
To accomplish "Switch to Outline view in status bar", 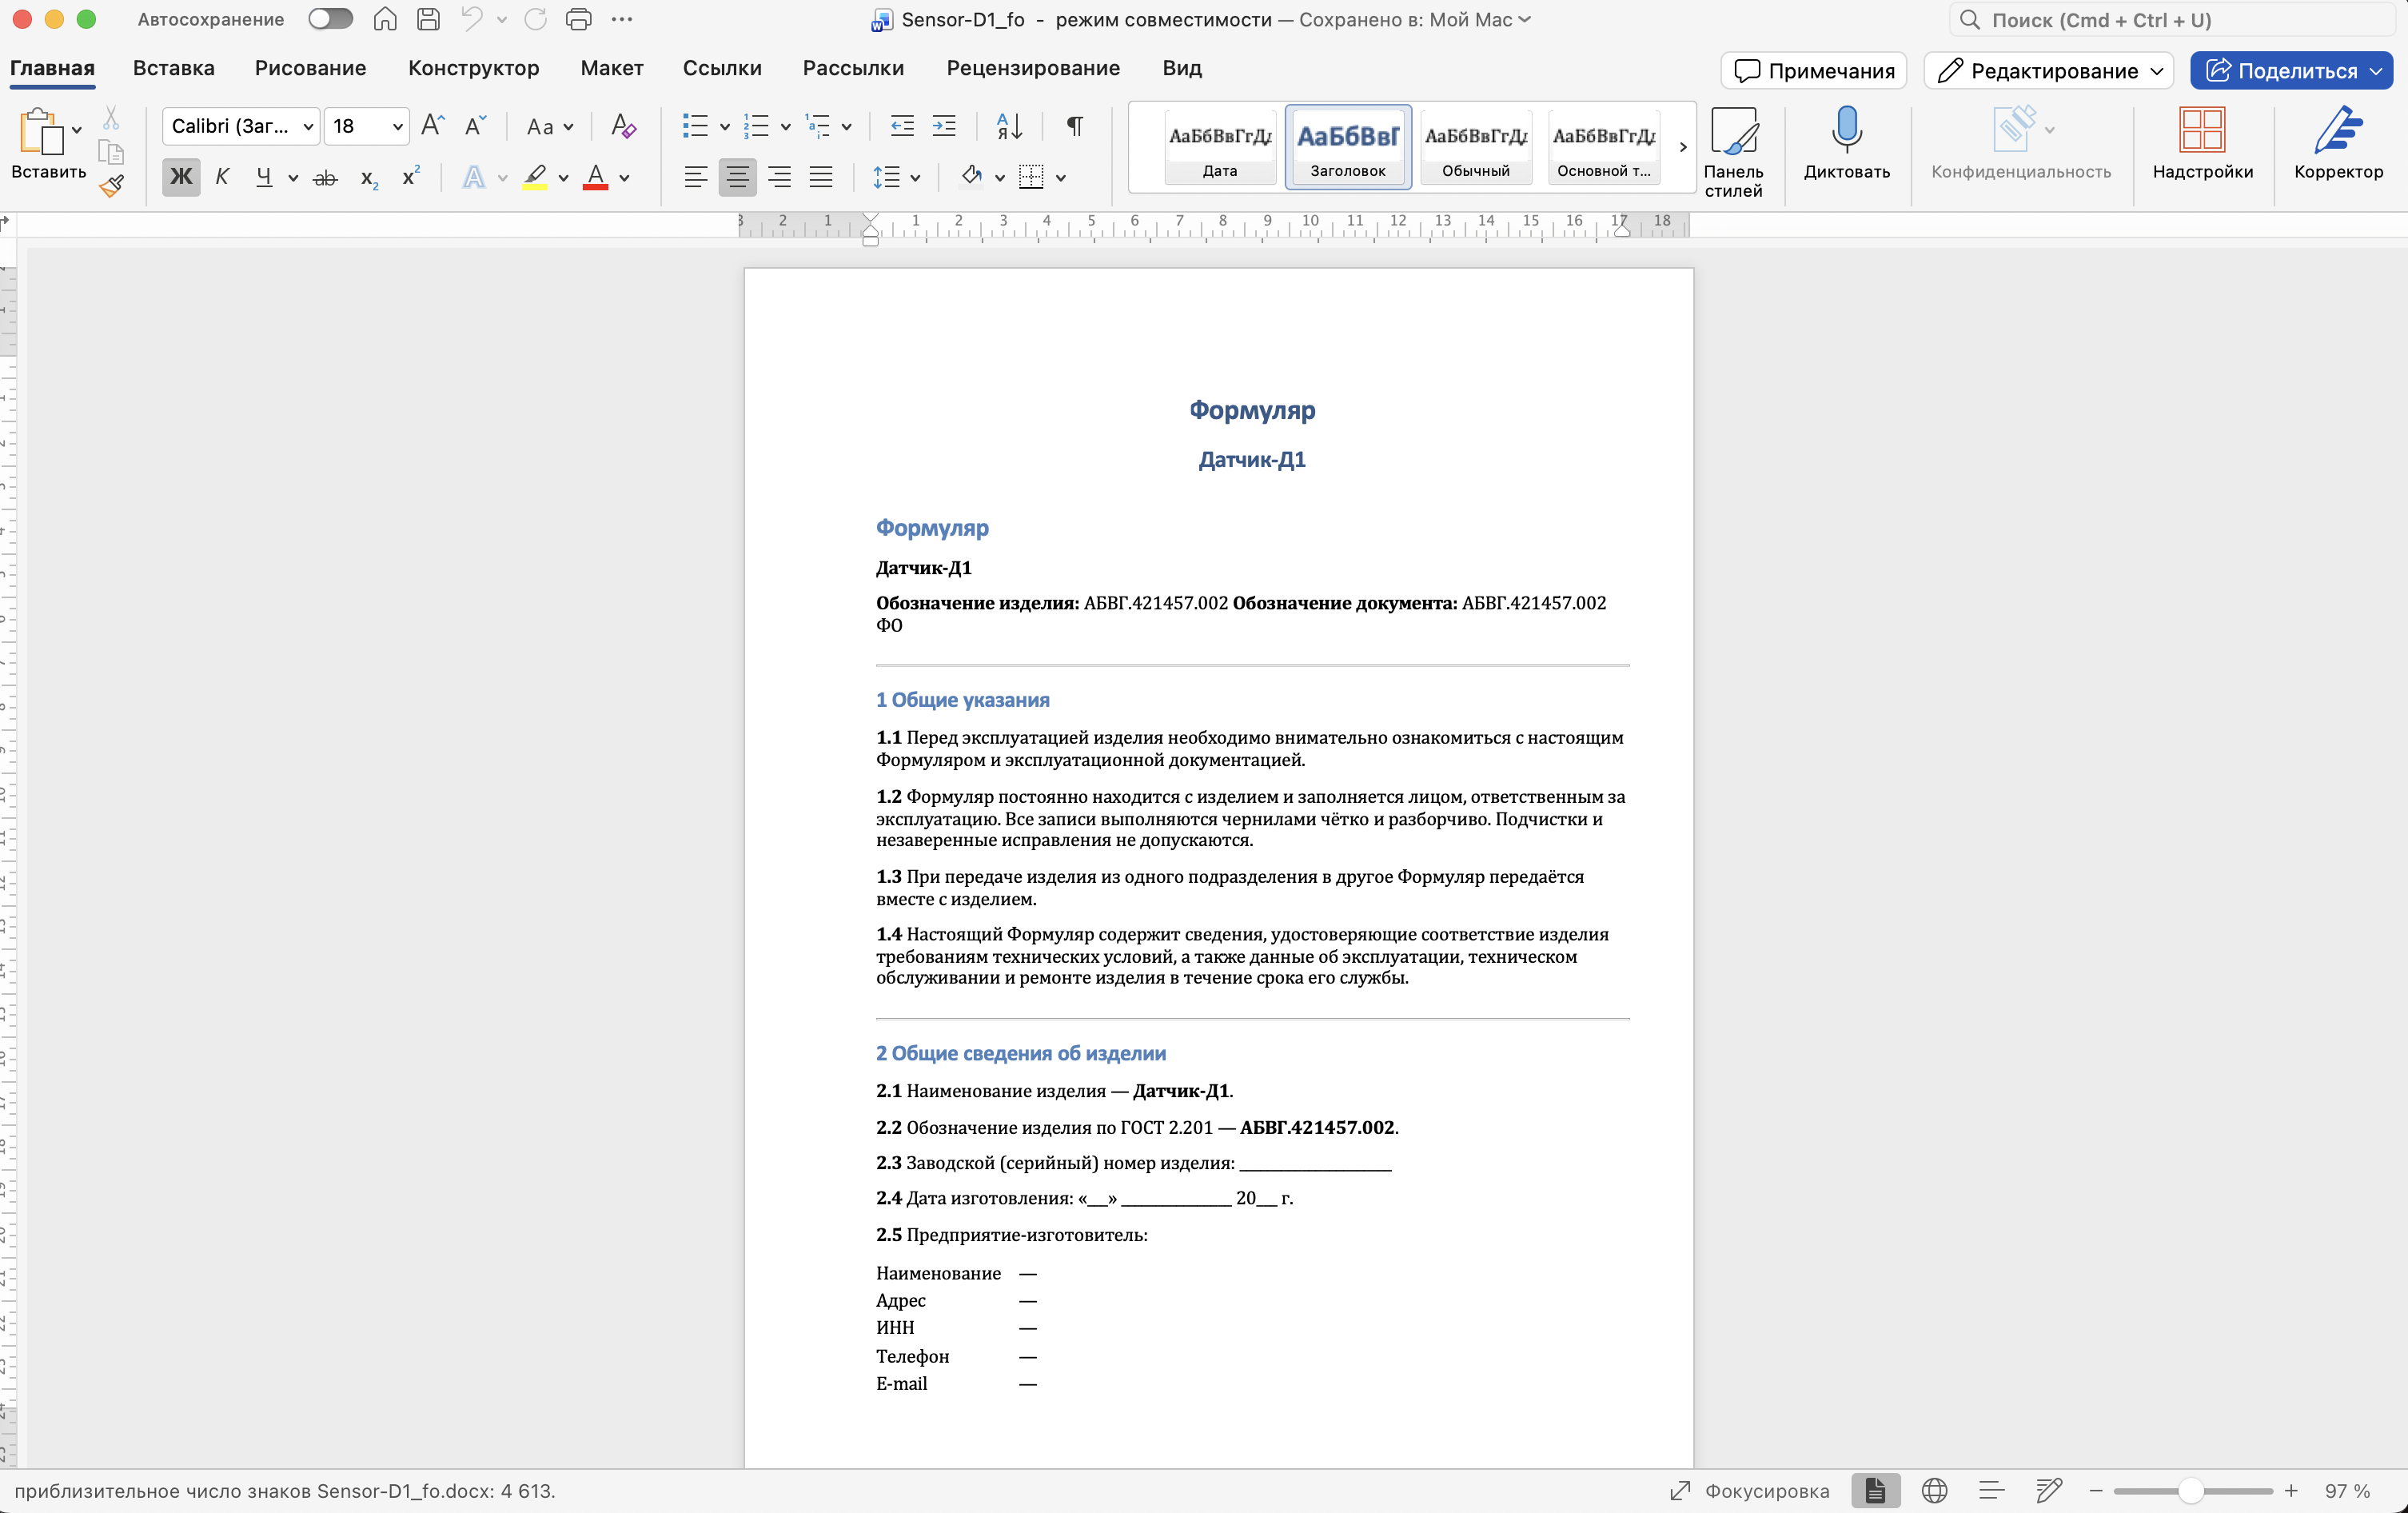I will [x=1991, y=1490].
